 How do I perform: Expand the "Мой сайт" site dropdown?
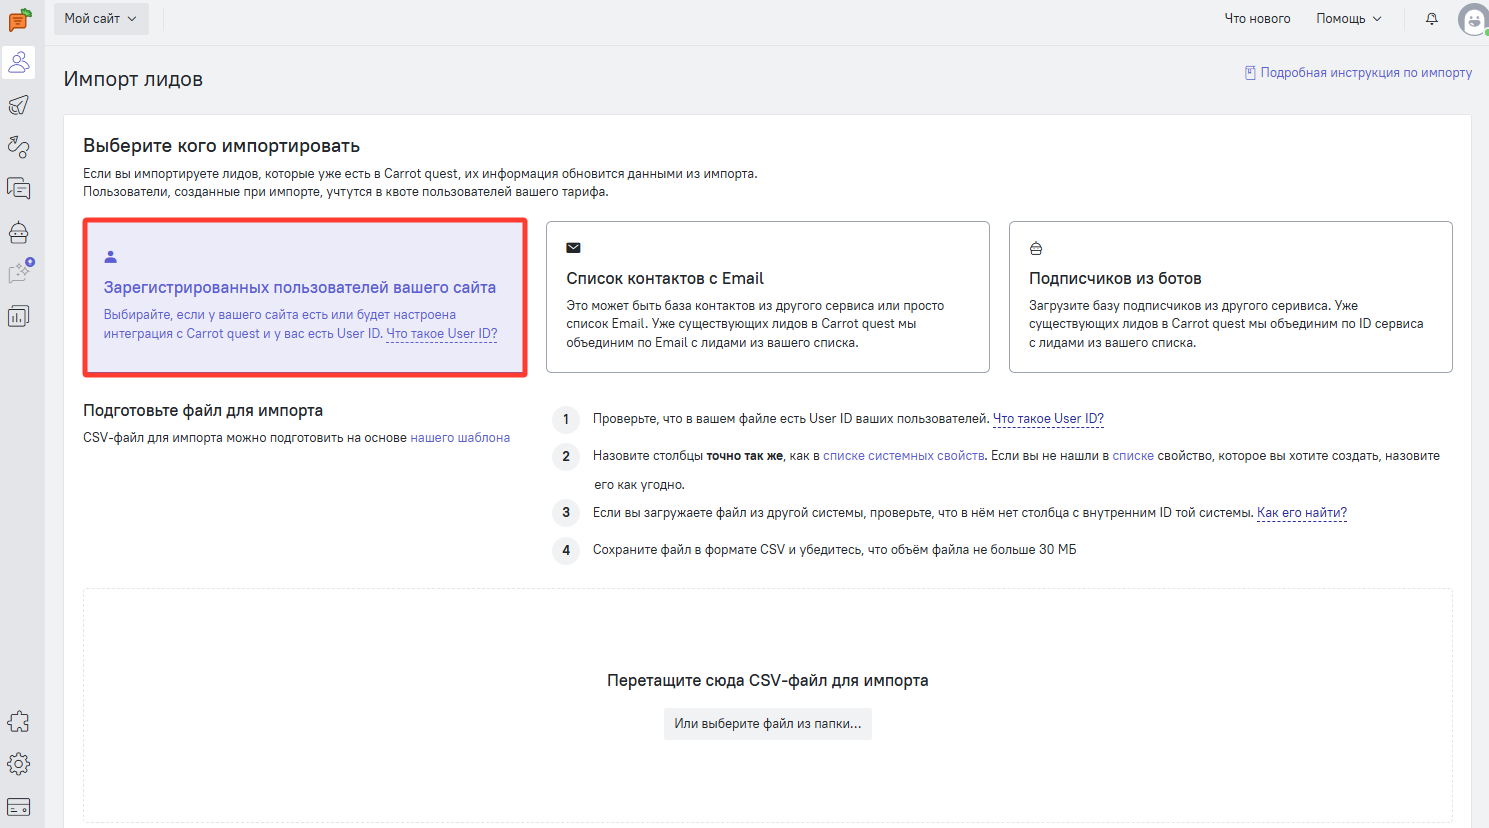pyautogui.click(x=101, y=19)
